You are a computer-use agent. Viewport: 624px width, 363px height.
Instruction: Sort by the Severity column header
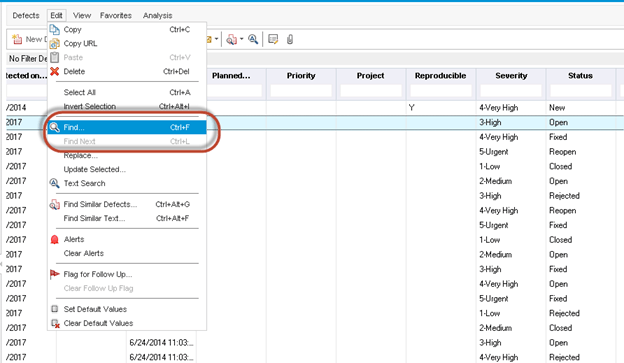point(511,76)
